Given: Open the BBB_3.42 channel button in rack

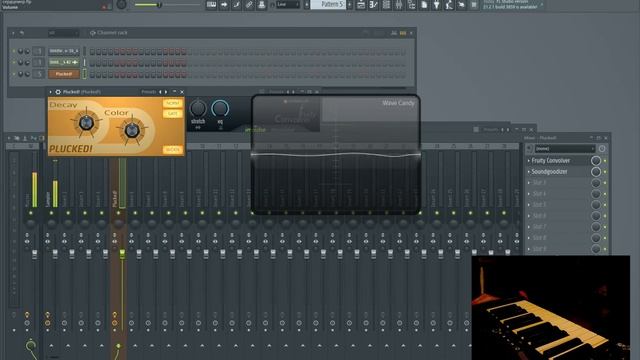Looking at the screenshot, I should point(64,63).
